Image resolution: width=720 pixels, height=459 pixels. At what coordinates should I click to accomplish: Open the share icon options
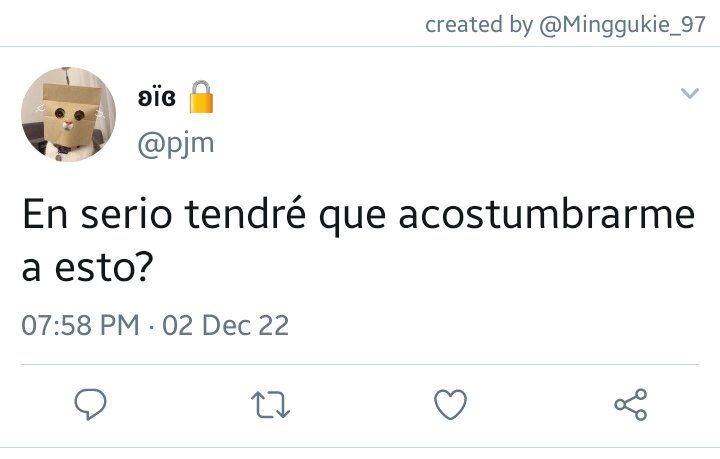631,404
